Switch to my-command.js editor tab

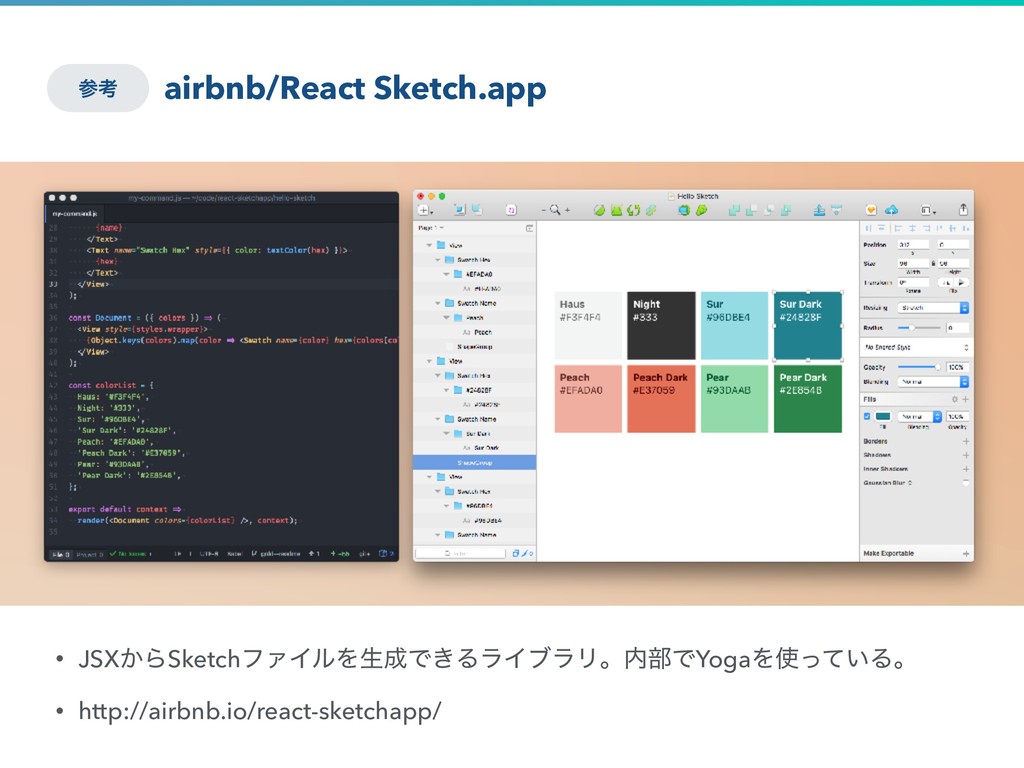coord(74,214)
